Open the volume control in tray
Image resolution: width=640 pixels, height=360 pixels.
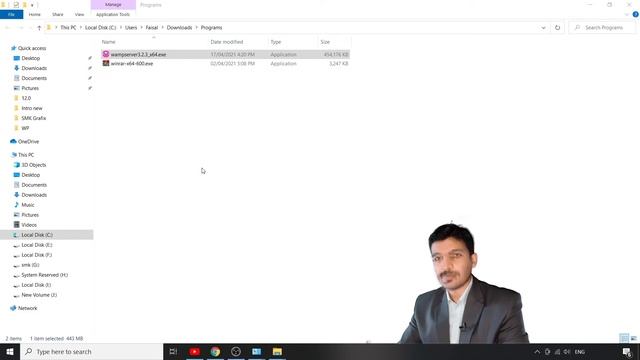tap(567, 352)
